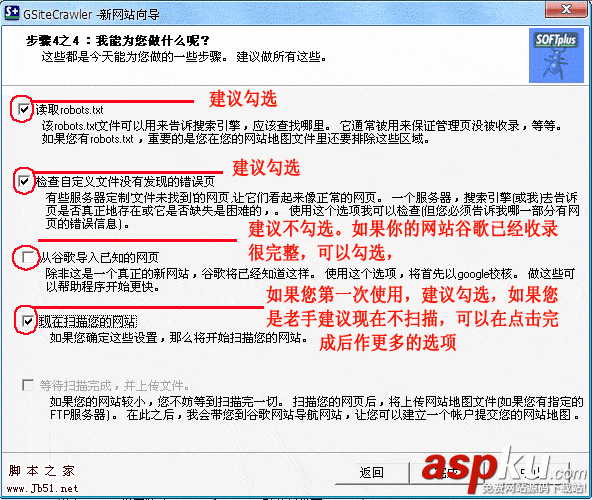
Task: Close the GSiteCrawler wizard window
Action: [566, 9]
